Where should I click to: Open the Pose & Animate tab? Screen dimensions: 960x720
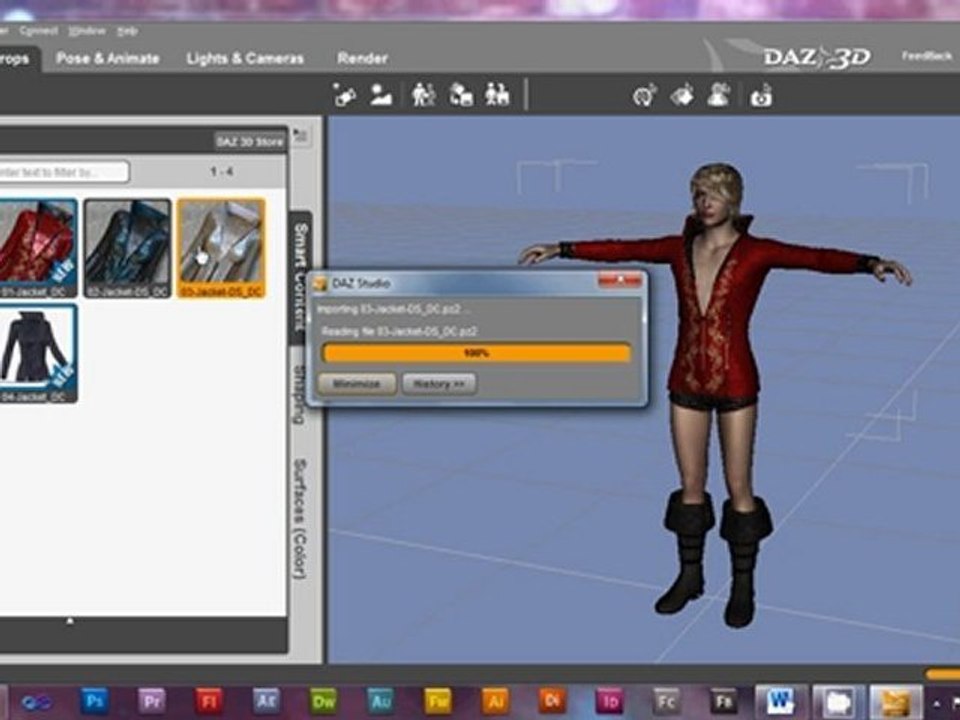(108, 58)
